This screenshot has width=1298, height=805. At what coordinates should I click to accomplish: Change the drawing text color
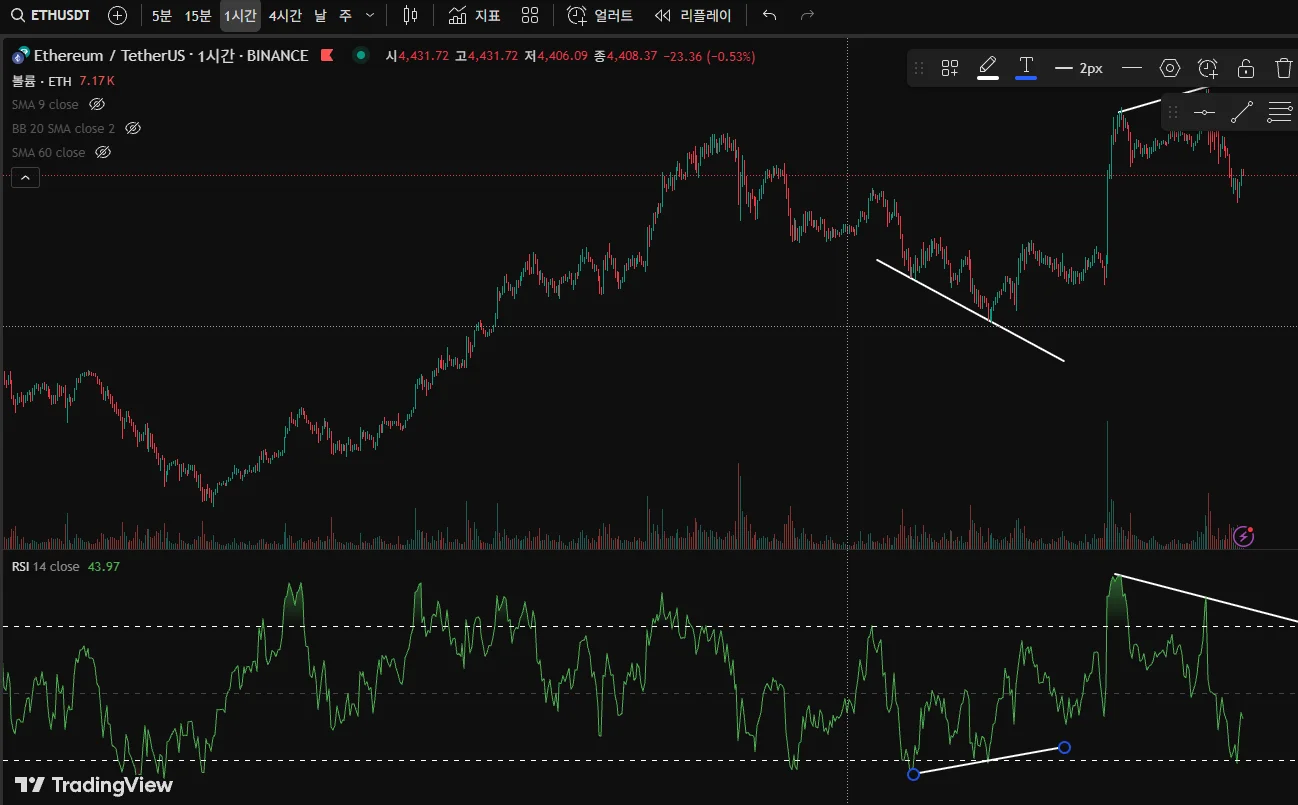coord(1026,68)
